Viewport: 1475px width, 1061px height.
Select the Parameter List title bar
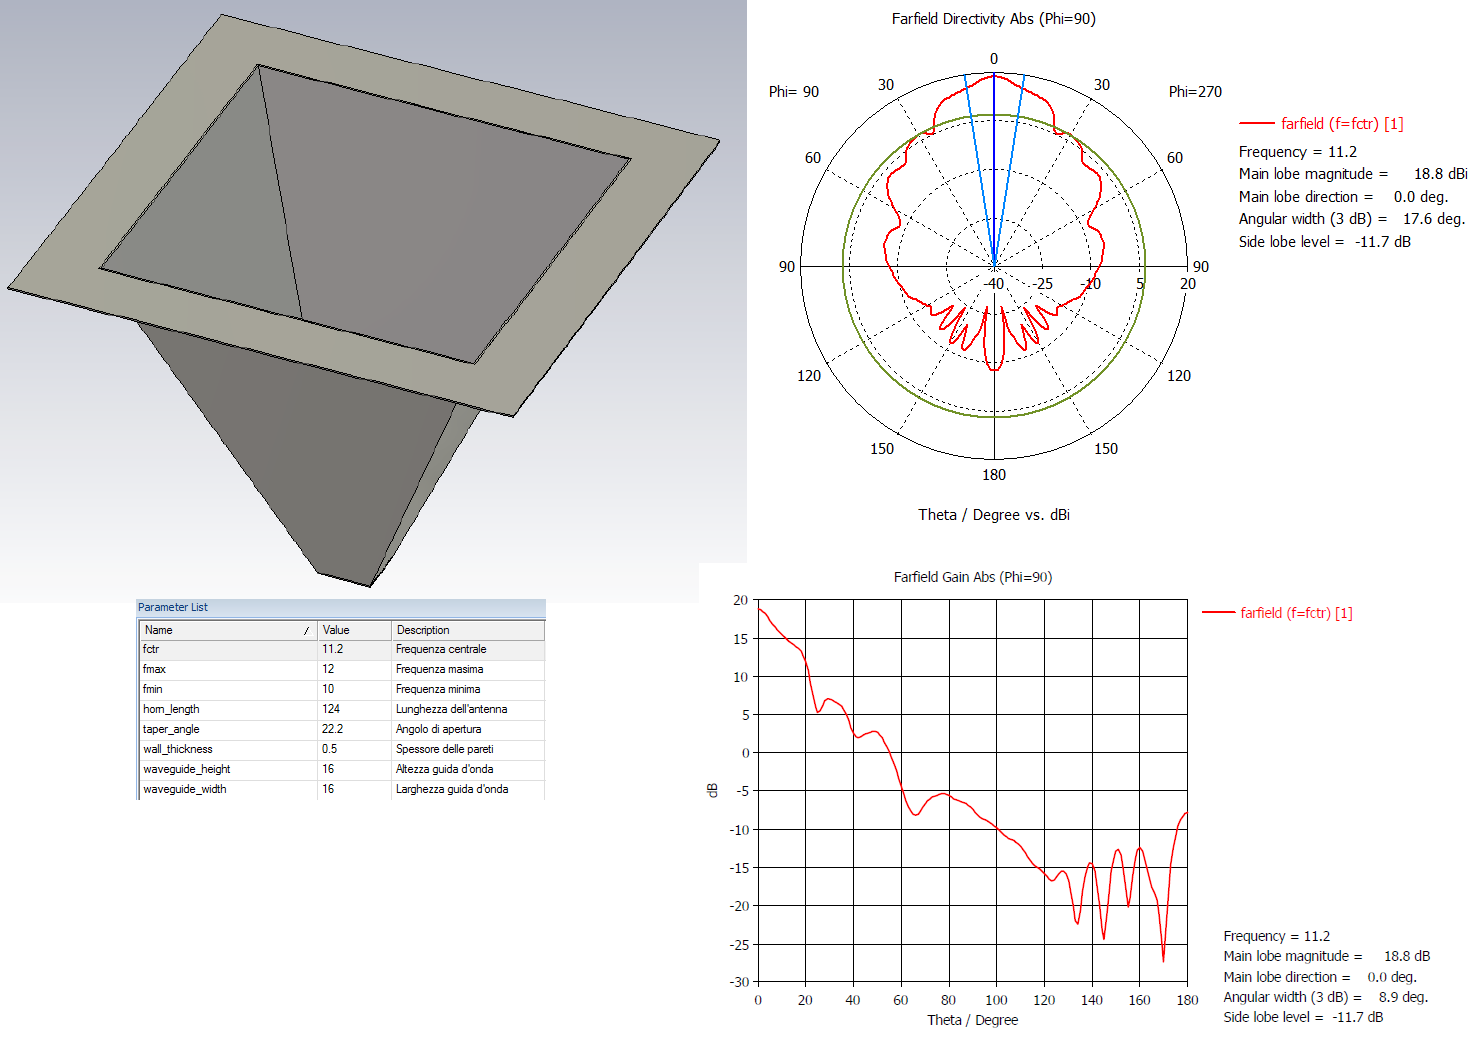(341, 607)
